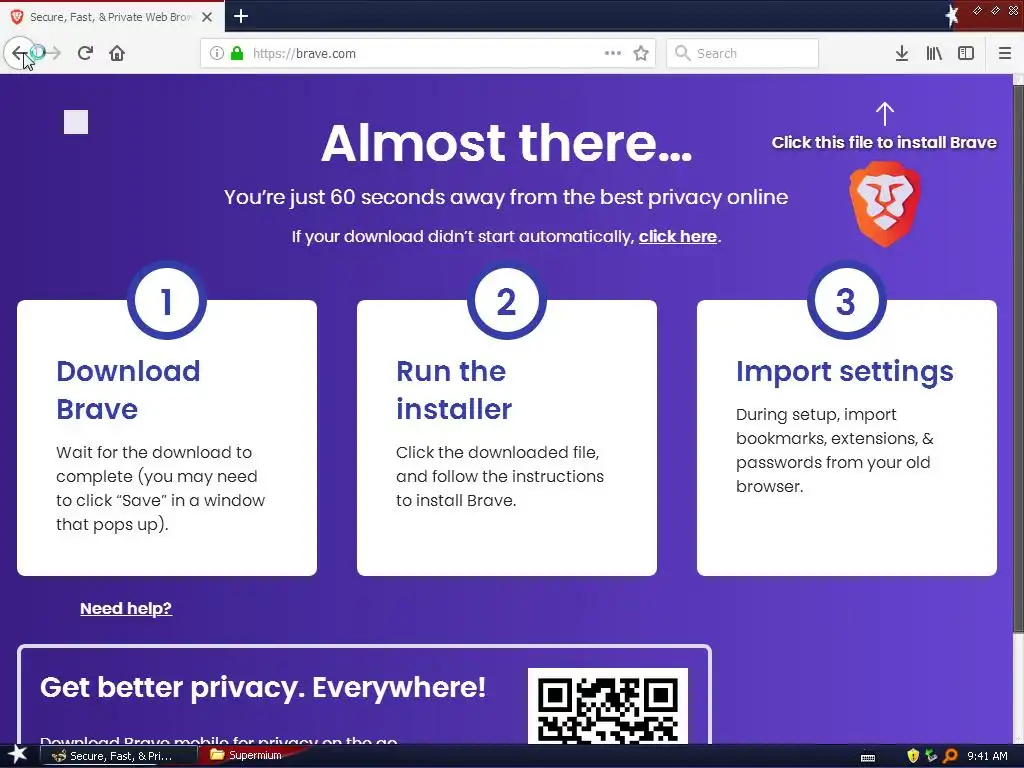Click the green secure connection padlock
This screenshot has width=1024, height=768.
click(x=237, y=53)
